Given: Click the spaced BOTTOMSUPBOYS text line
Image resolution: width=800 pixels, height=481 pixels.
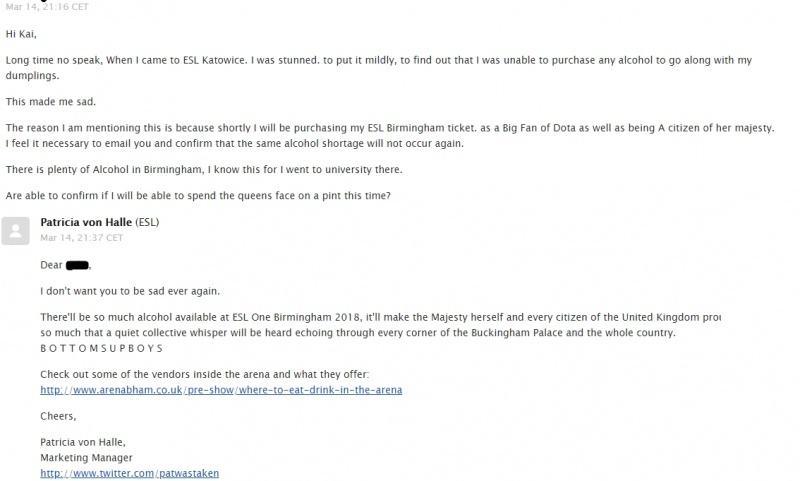Looking at the screenshot, I should tap(101, 348).
